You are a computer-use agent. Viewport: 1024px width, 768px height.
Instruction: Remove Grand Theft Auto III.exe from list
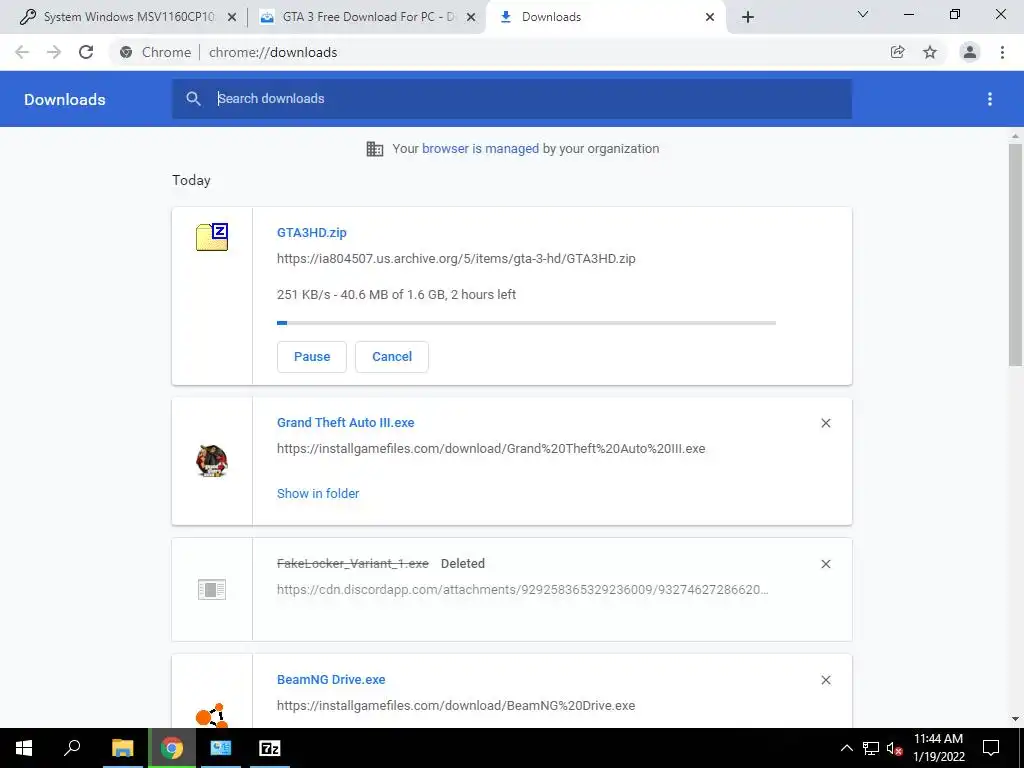(826, 423)
